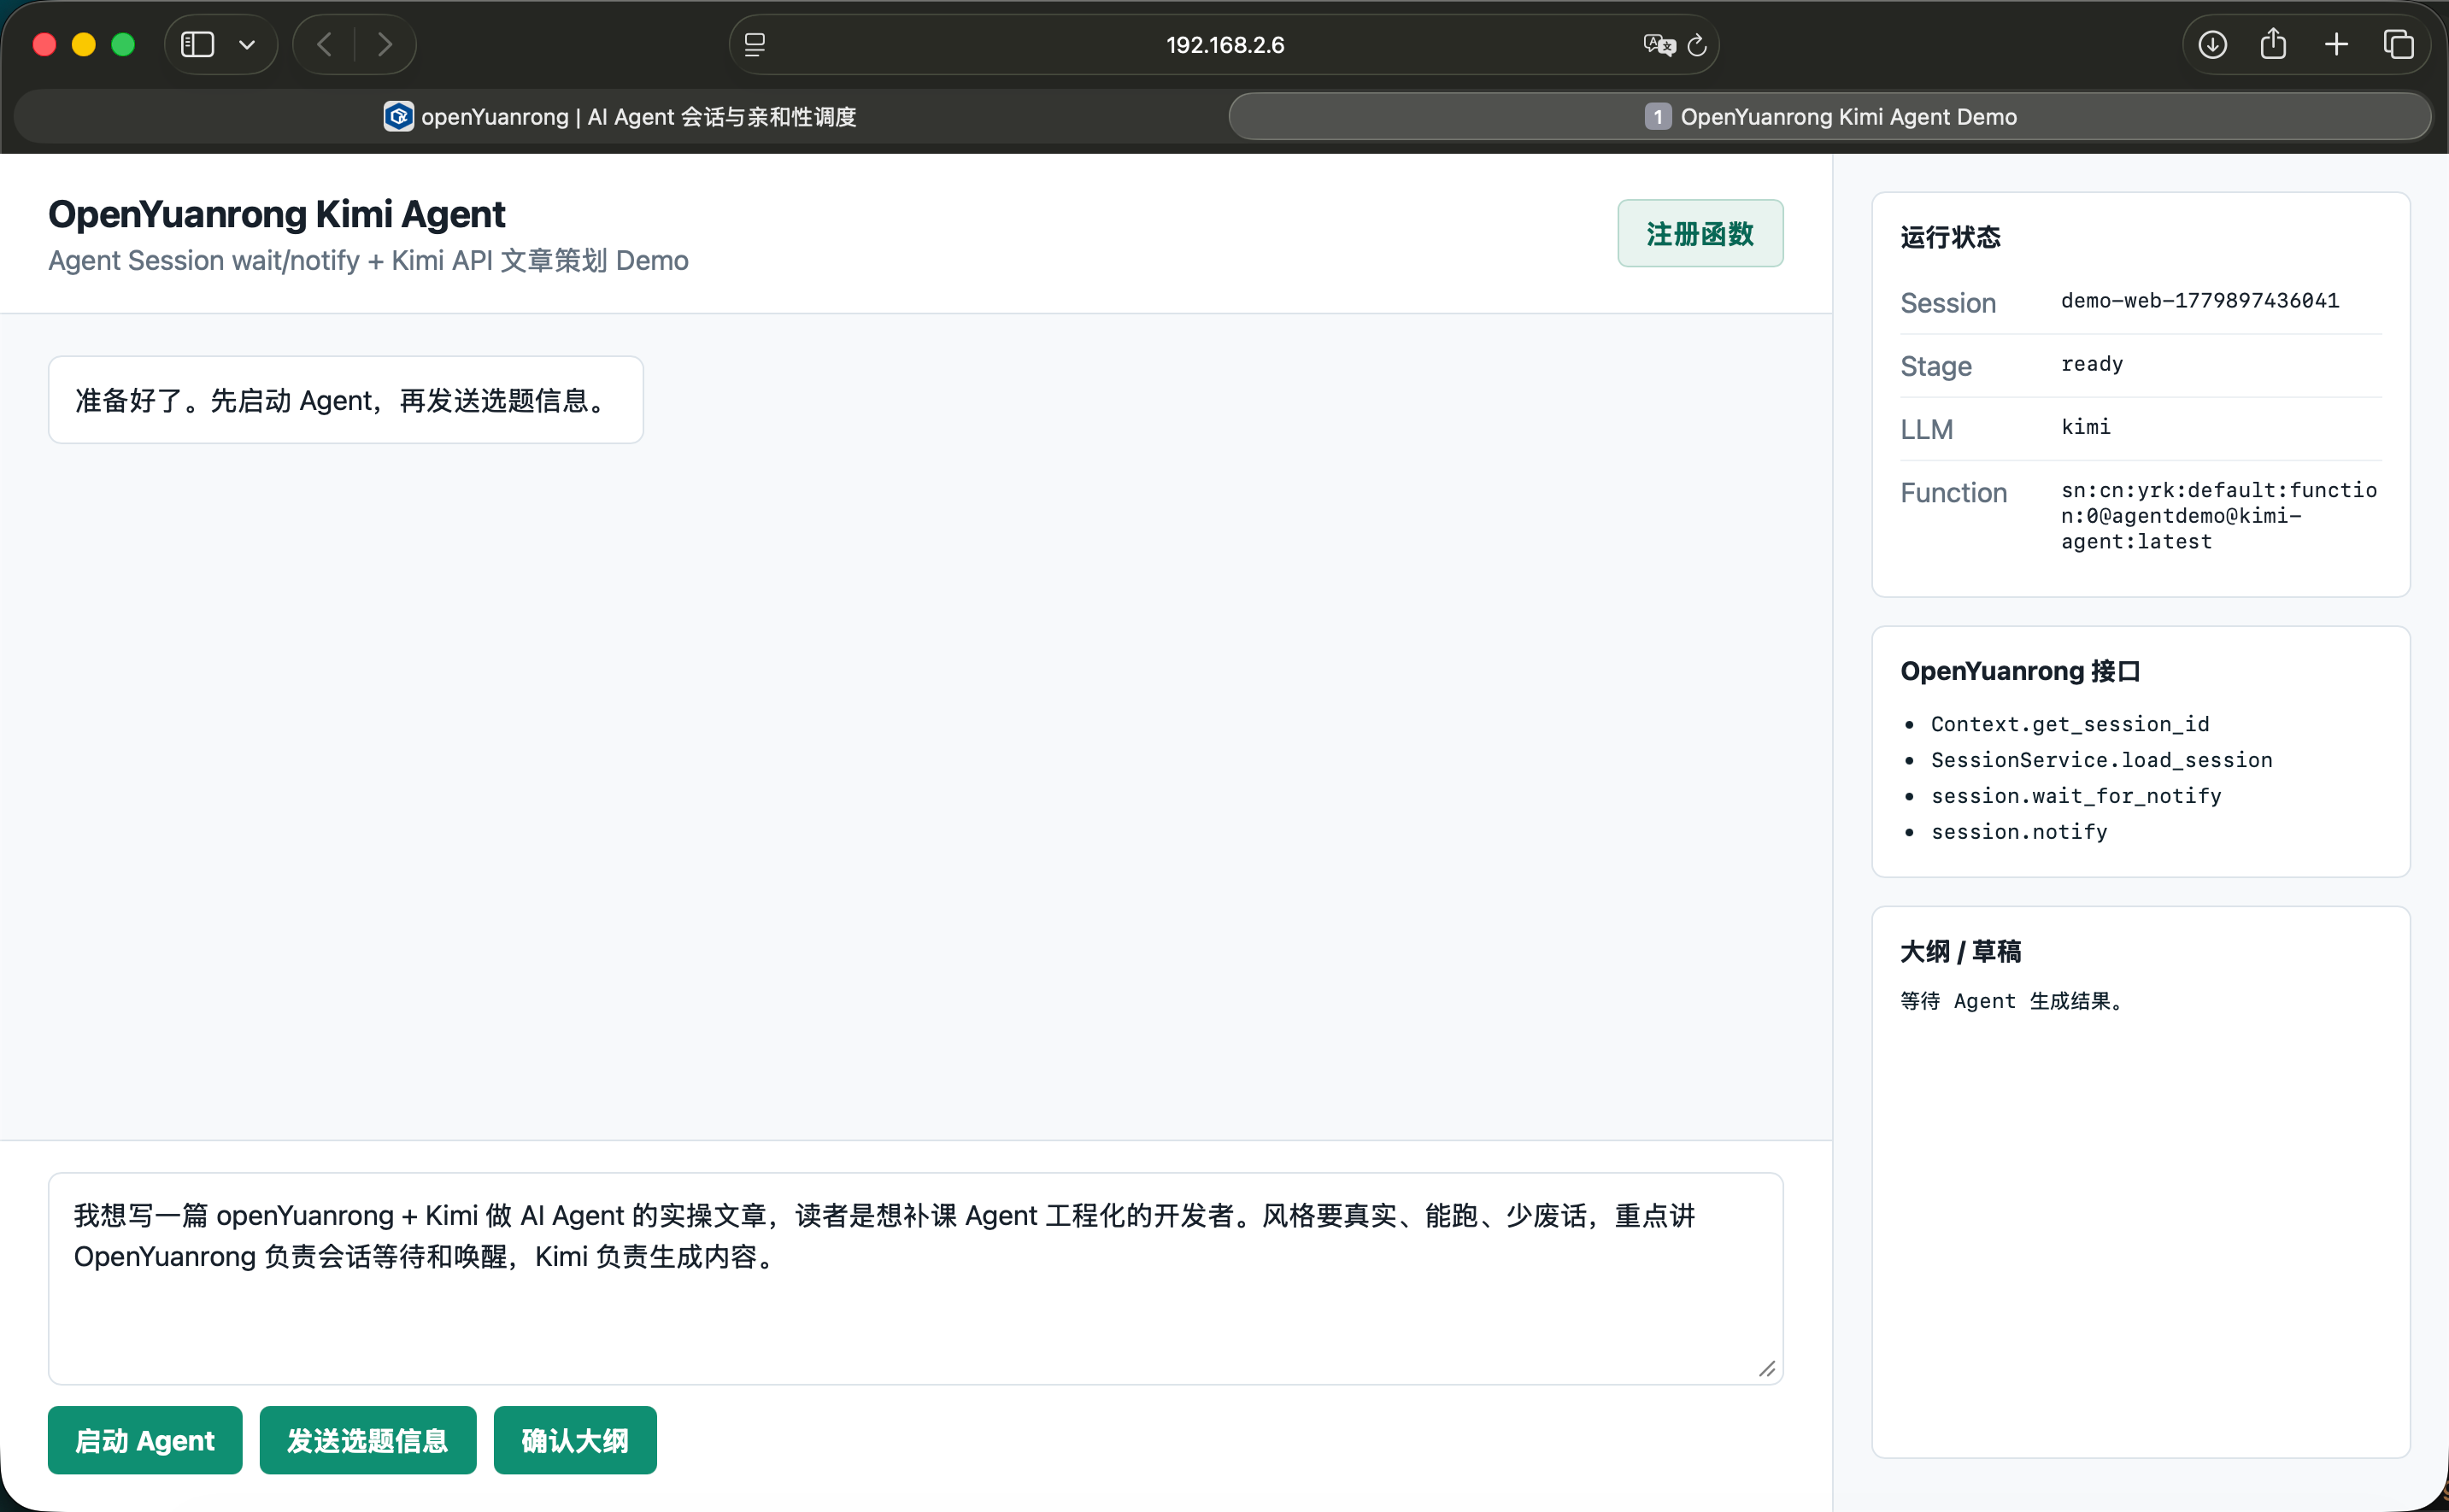2449x1512 pixels.
Task: Open a new tab with plus icon
Action: [2336, 45]
